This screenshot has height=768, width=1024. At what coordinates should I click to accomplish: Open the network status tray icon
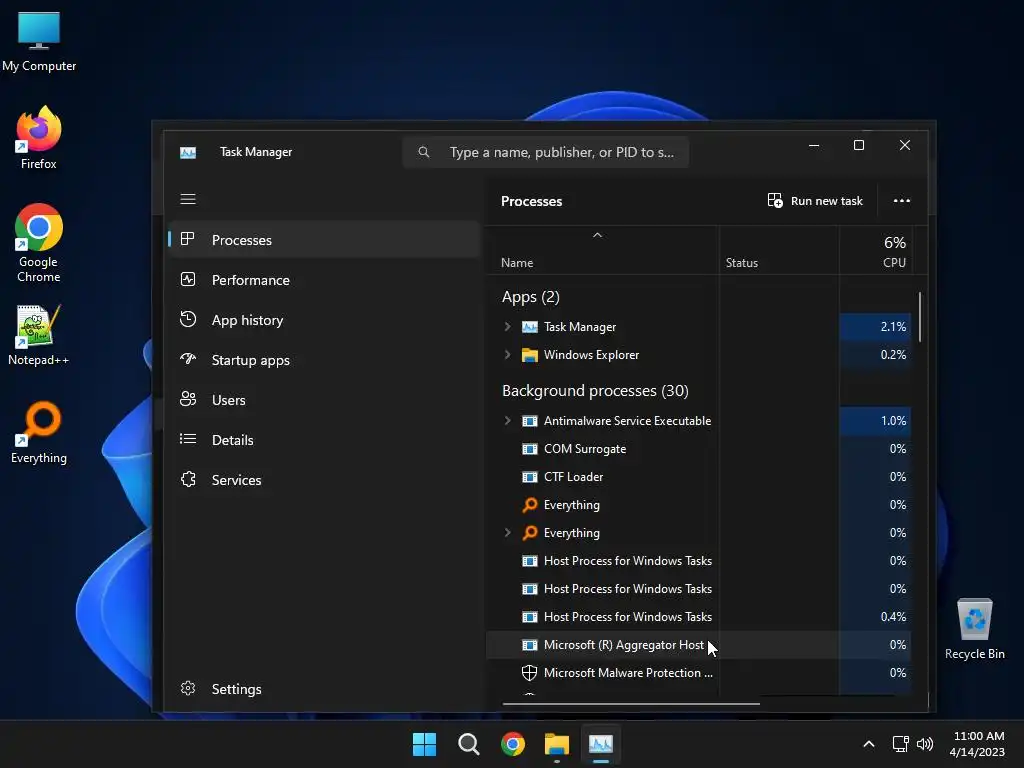click(x=901, y=744)
